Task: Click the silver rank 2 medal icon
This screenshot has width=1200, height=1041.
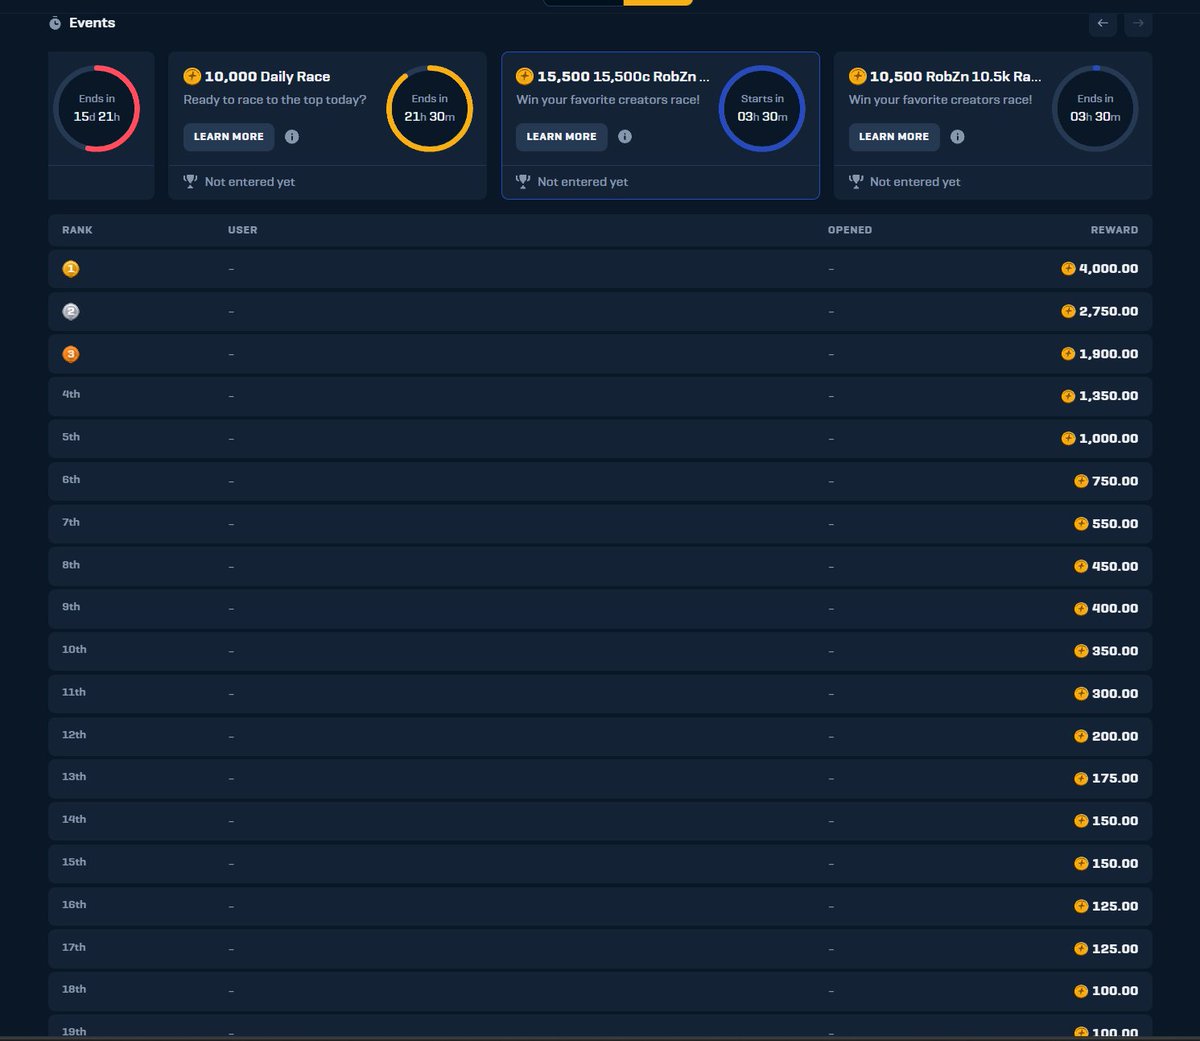Action: click(x=71, y=312)
